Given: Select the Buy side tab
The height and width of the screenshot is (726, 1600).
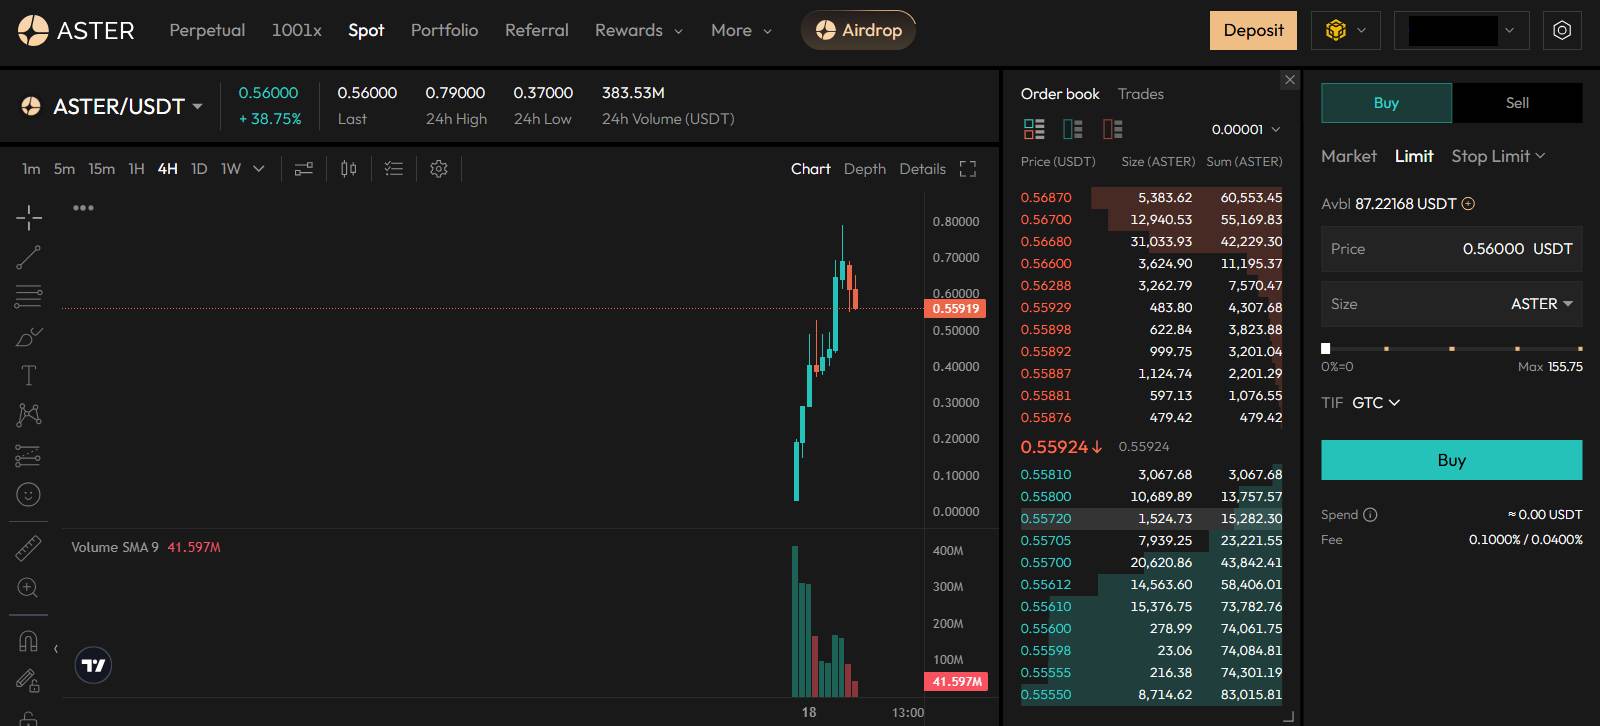Looking at the screenshot, I should pyautogui.click(x=1386, y=103).
